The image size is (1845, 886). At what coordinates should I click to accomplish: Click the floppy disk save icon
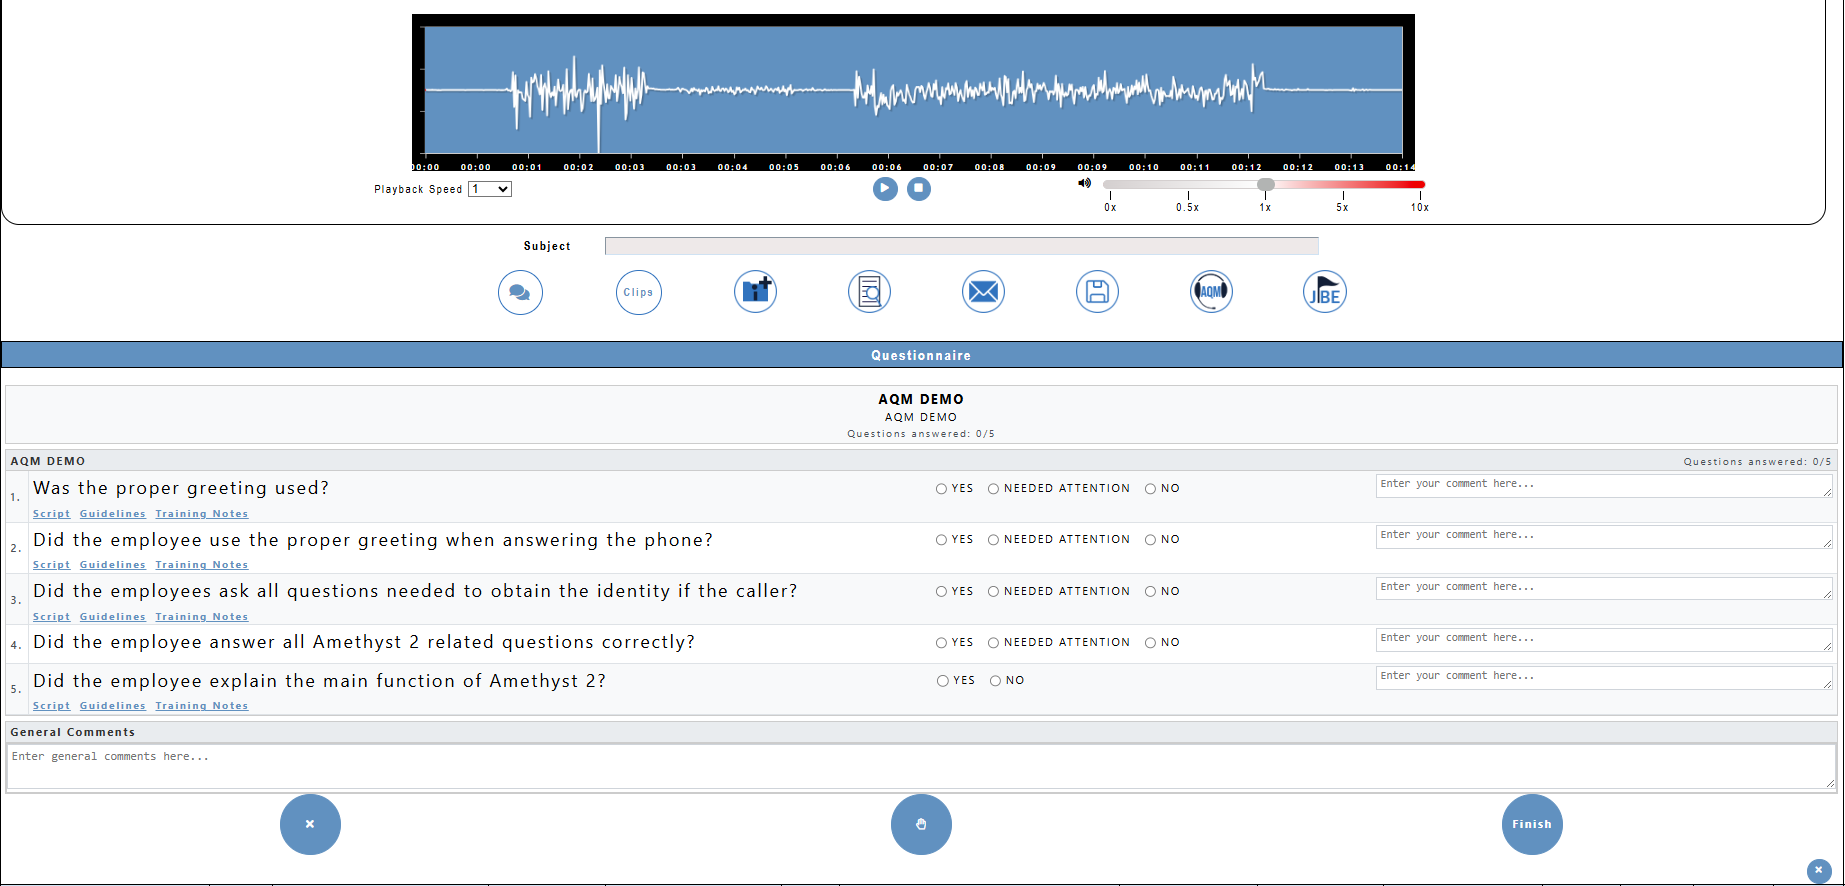point(1097,292)
